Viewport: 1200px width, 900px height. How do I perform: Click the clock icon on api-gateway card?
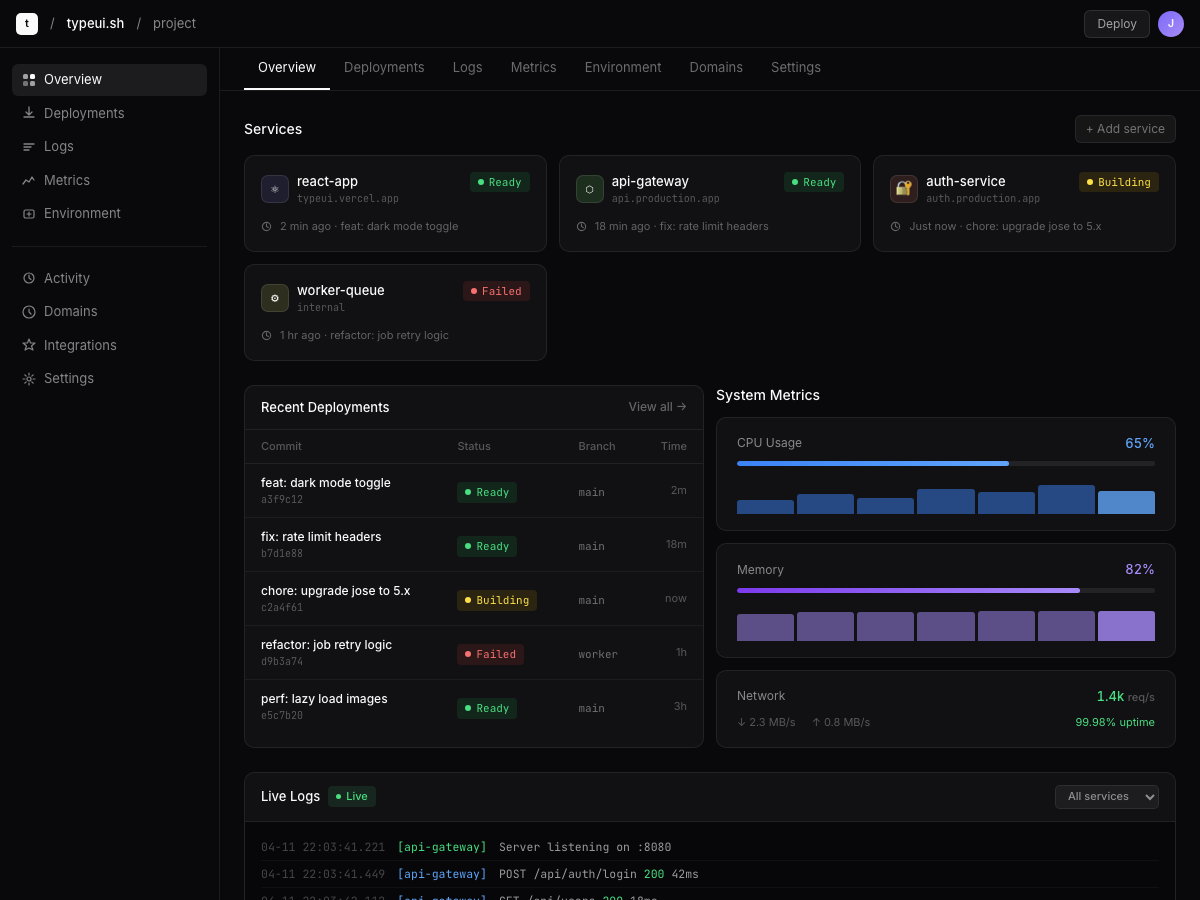(x=581, y=226)
